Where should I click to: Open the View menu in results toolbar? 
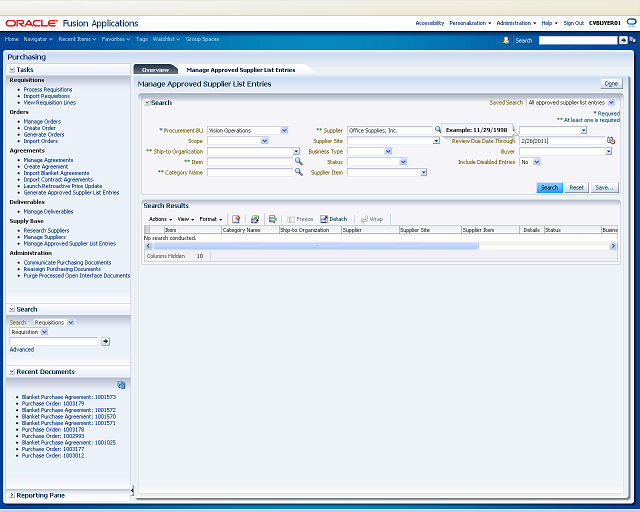186,219
